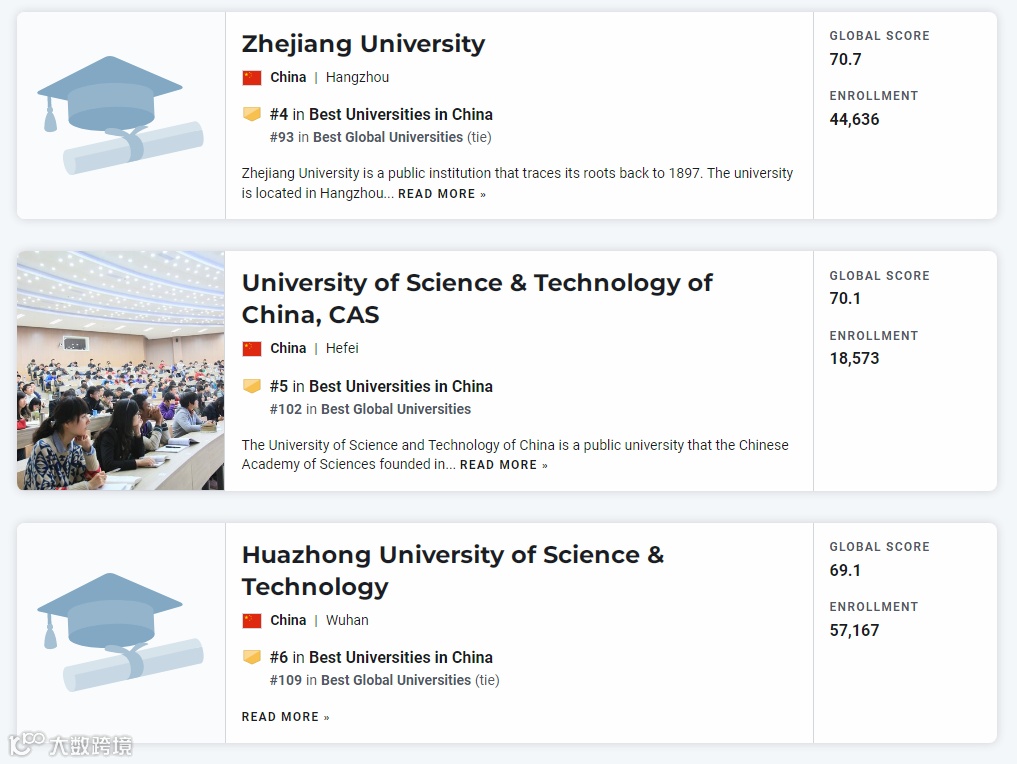
Task: Click Zhejiang University graduation cap placeholder icon
Action: pyautogui.click(x=120, y=115)
